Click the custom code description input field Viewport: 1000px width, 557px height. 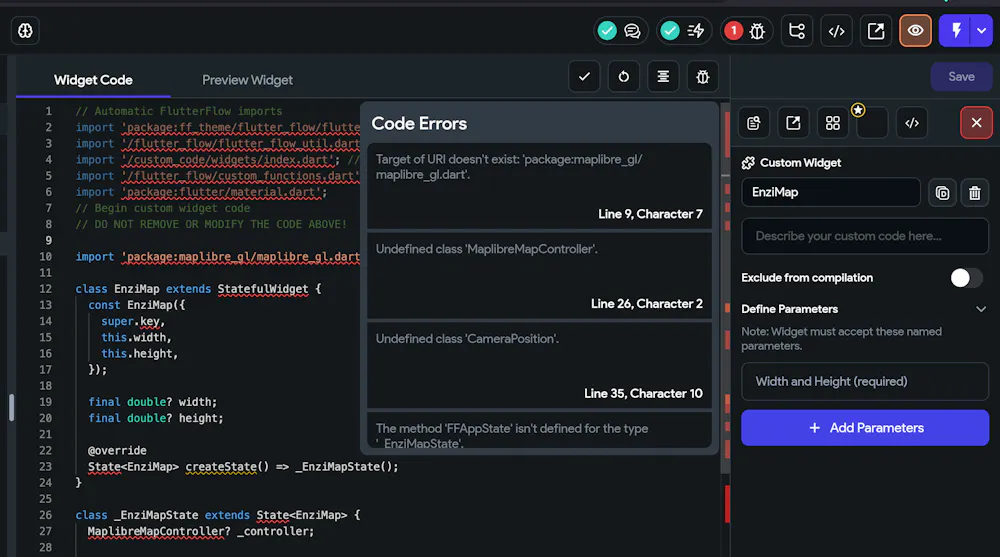click(865, 236)
